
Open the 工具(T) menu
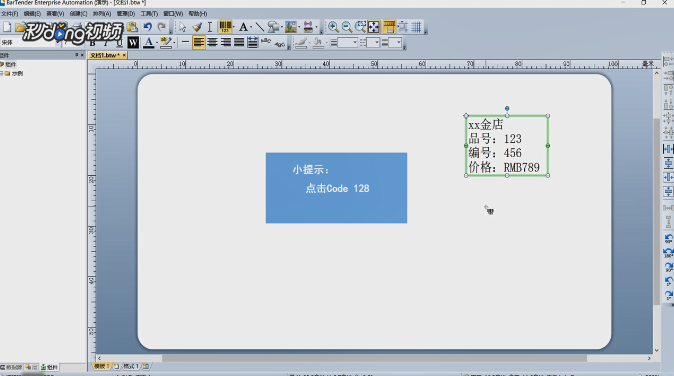[149, 14]
